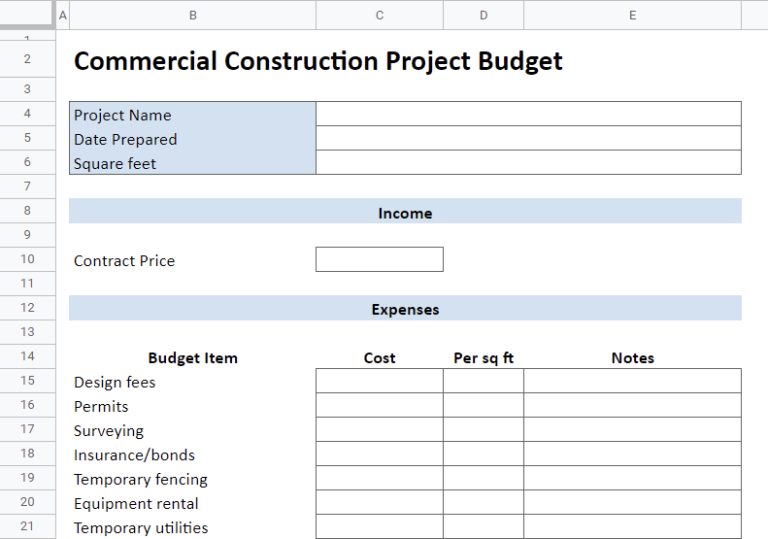The width and height of the screenshot is (768, 539).
Task: Click the Project Name value field
Action: [528, 114]
